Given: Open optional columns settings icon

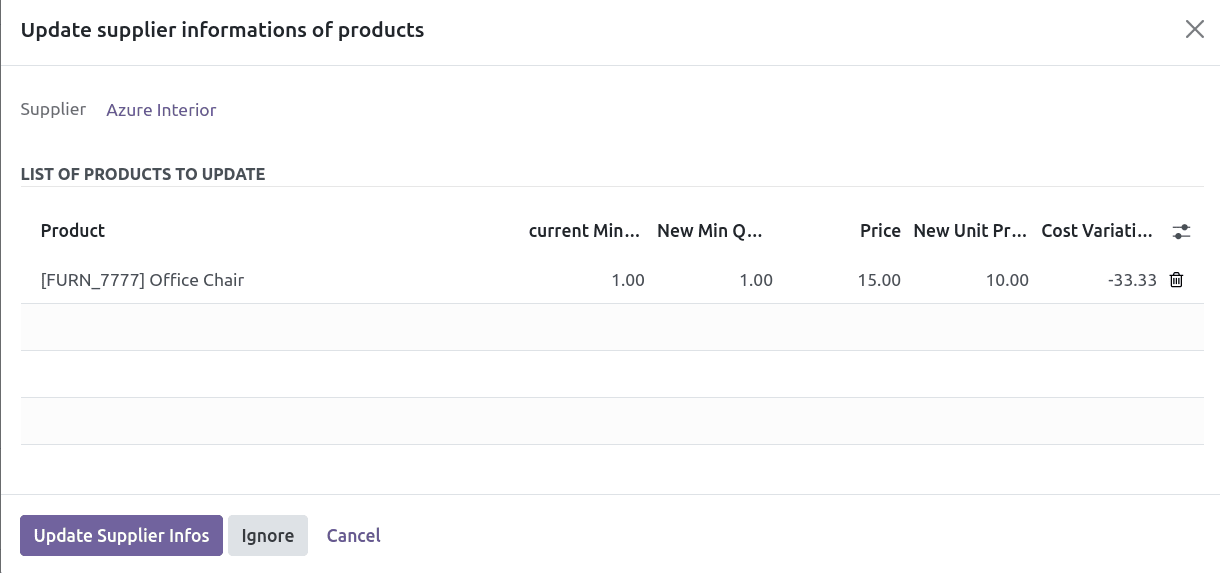Looking at the screenshot, I should [x=1181, y=231].
